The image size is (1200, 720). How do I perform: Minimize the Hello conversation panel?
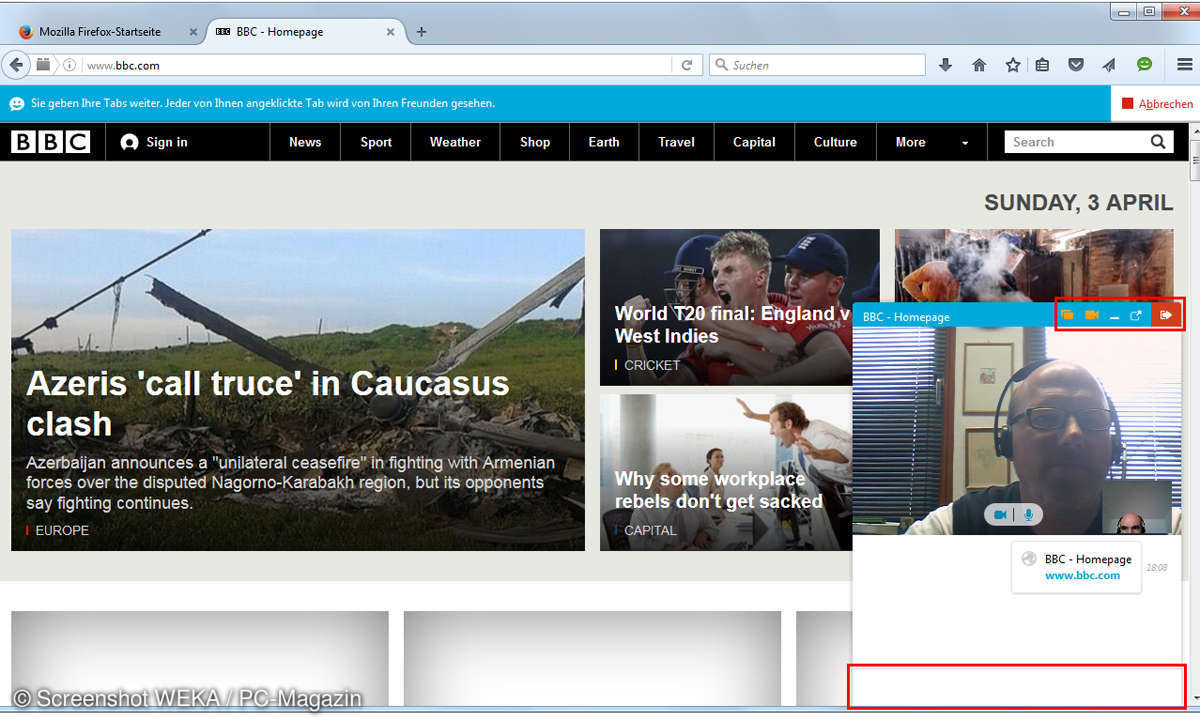point(1114,316)
